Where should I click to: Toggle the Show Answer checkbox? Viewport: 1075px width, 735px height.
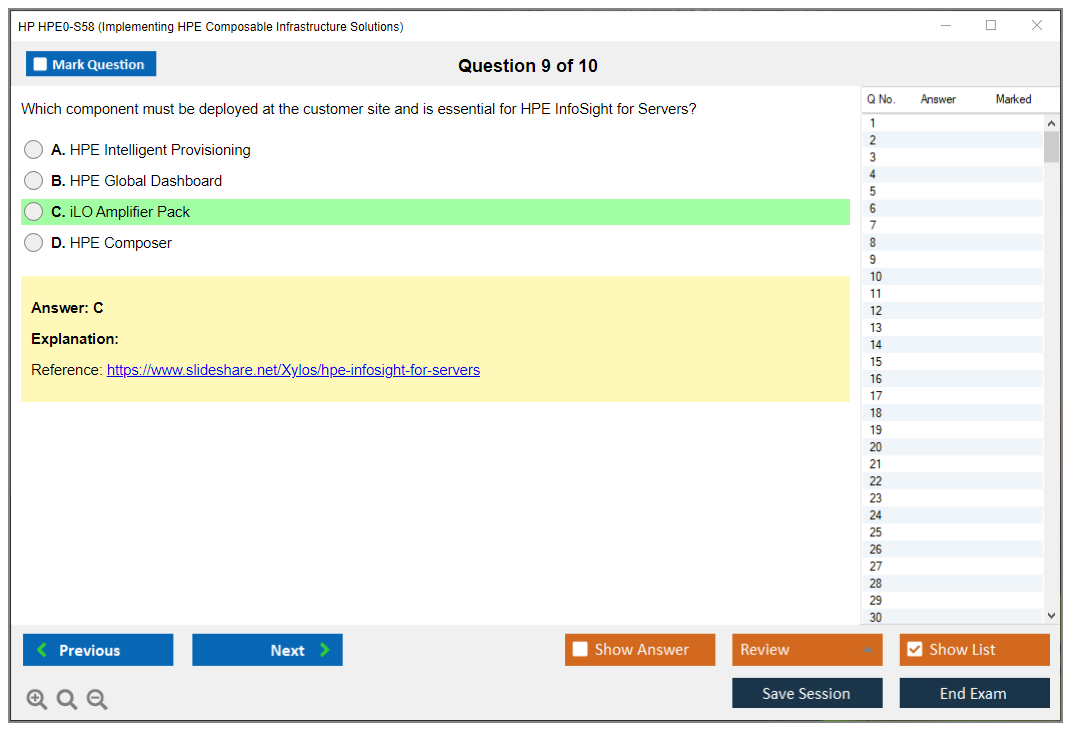click(x=581, y=650)
